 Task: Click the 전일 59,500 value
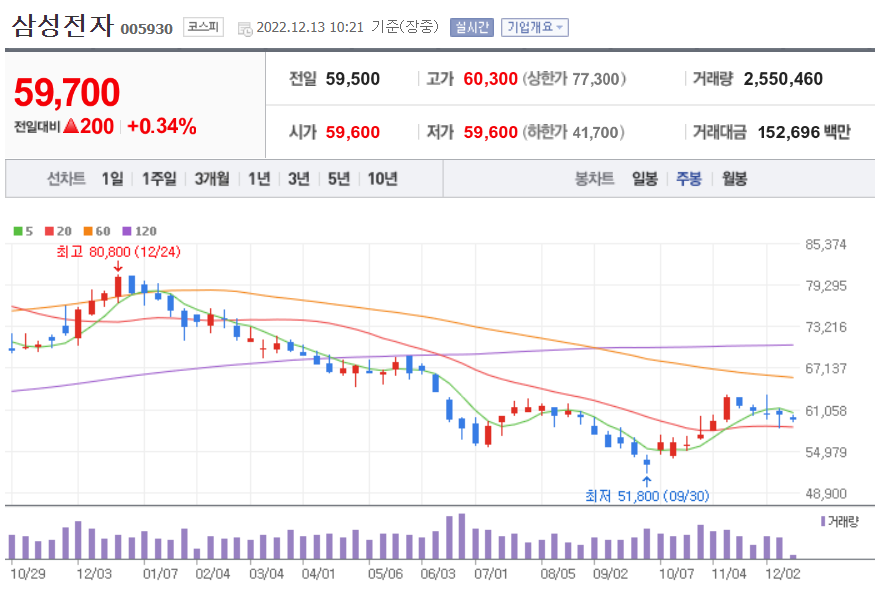352,79
